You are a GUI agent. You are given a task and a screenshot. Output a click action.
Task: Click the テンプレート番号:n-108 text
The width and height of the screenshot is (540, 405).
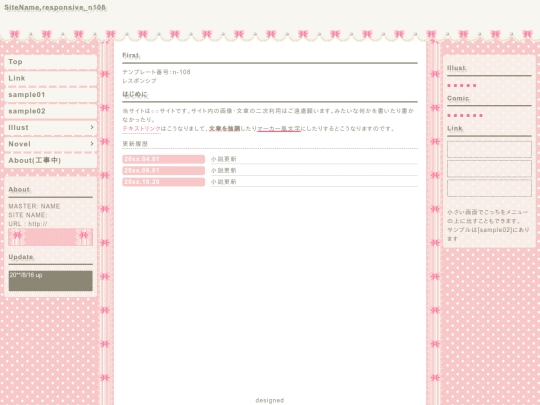pyautogui.click(x=156, y=72)
